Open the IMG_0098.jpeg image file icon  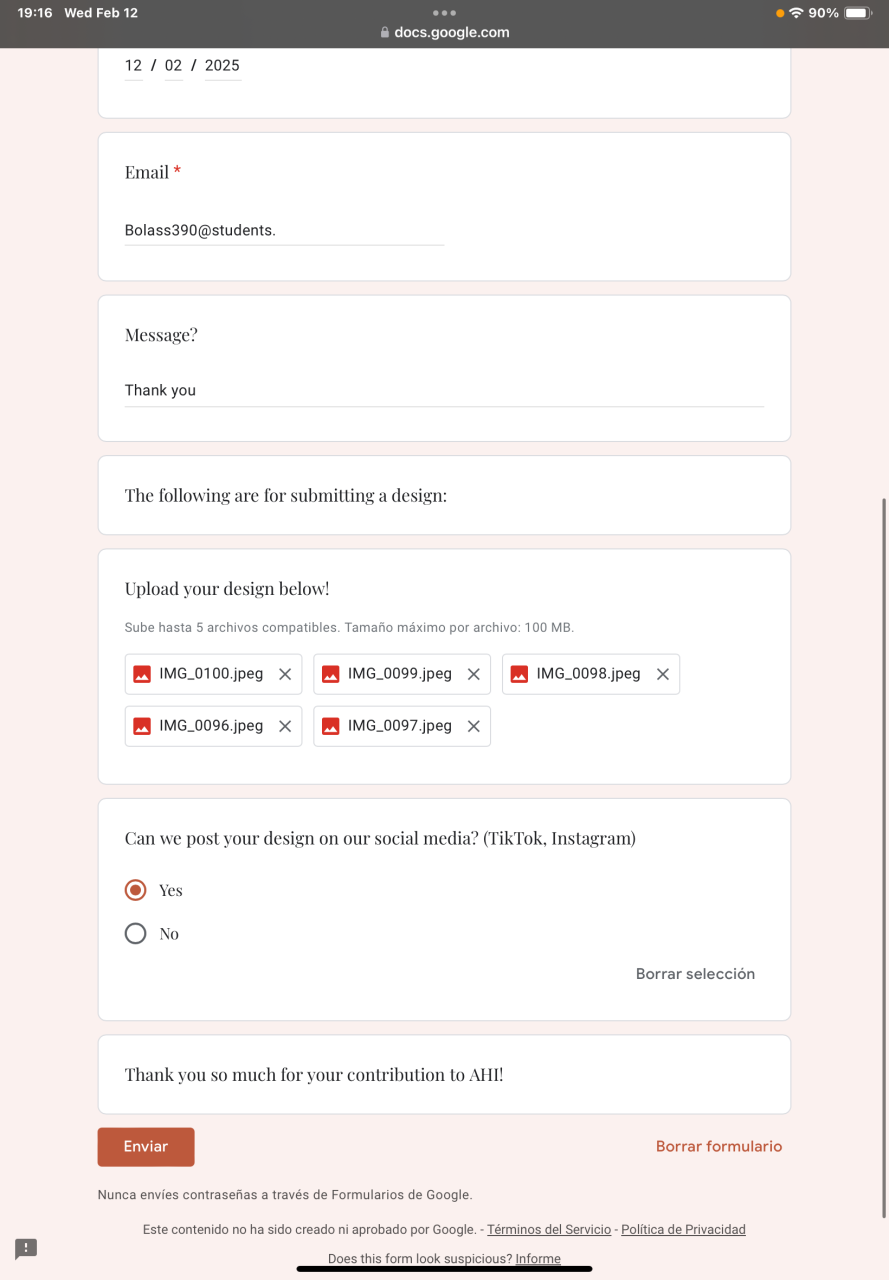tap(519, 674)
